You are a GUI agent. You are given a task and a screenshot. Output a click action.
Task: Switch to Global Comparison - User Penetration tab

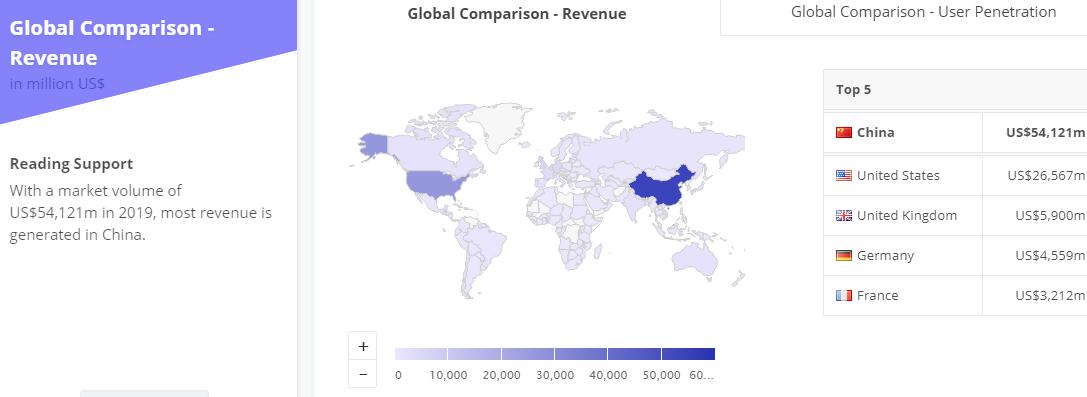923,12
